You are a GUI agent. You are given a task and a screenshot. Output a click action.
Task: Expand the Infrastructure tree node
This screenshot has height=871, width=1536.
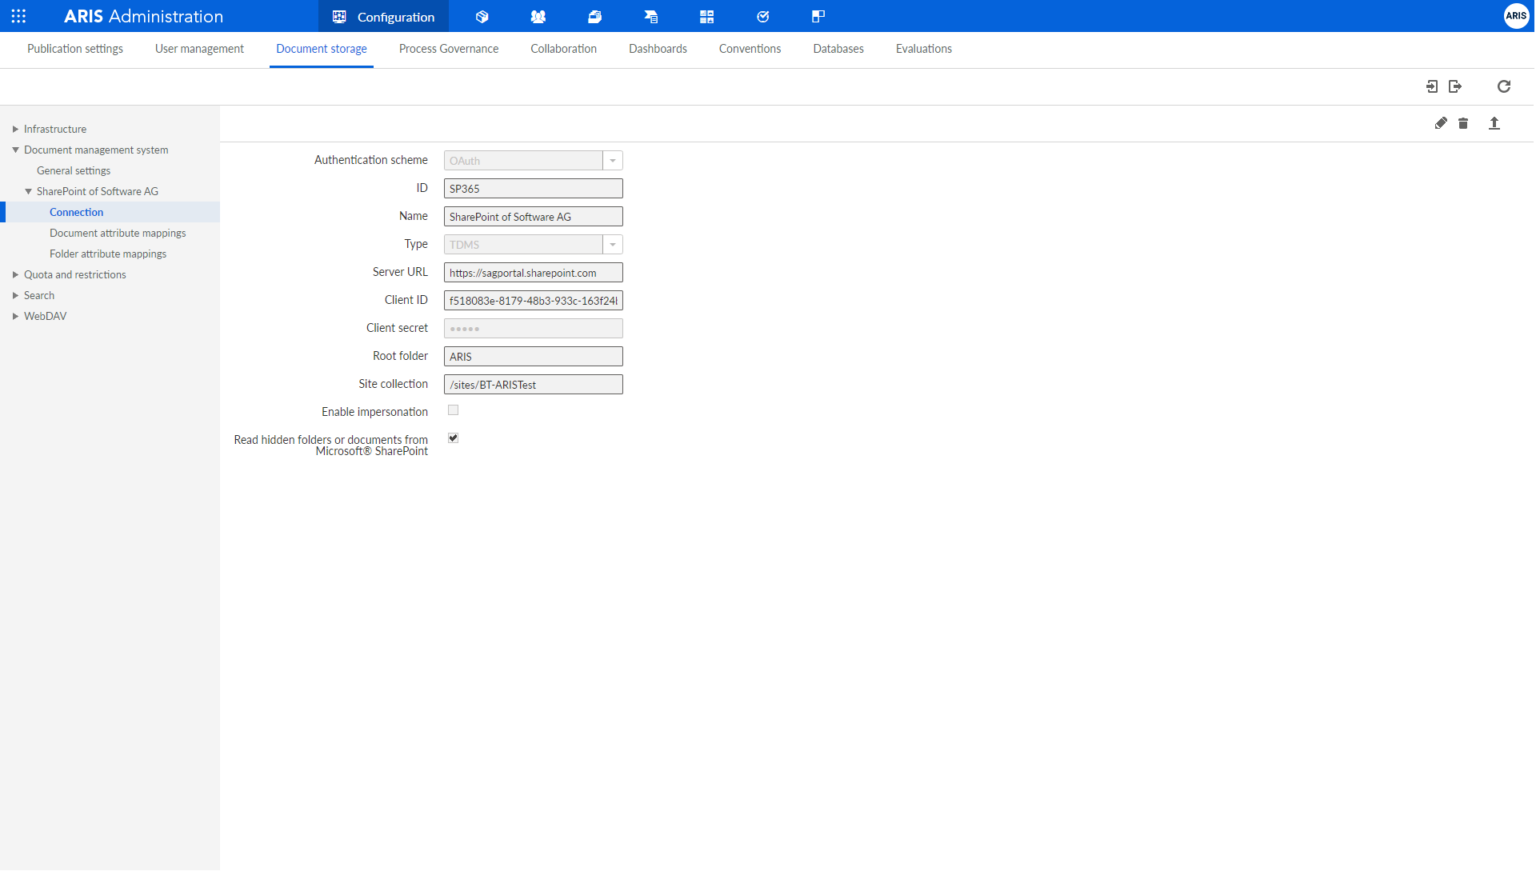[x=15, y=129]
